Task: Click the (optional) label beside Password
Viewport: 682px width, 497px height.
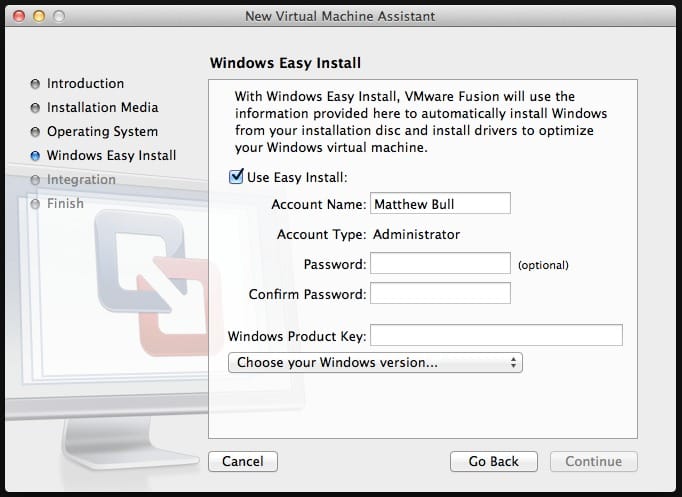Action: (543, 265)
